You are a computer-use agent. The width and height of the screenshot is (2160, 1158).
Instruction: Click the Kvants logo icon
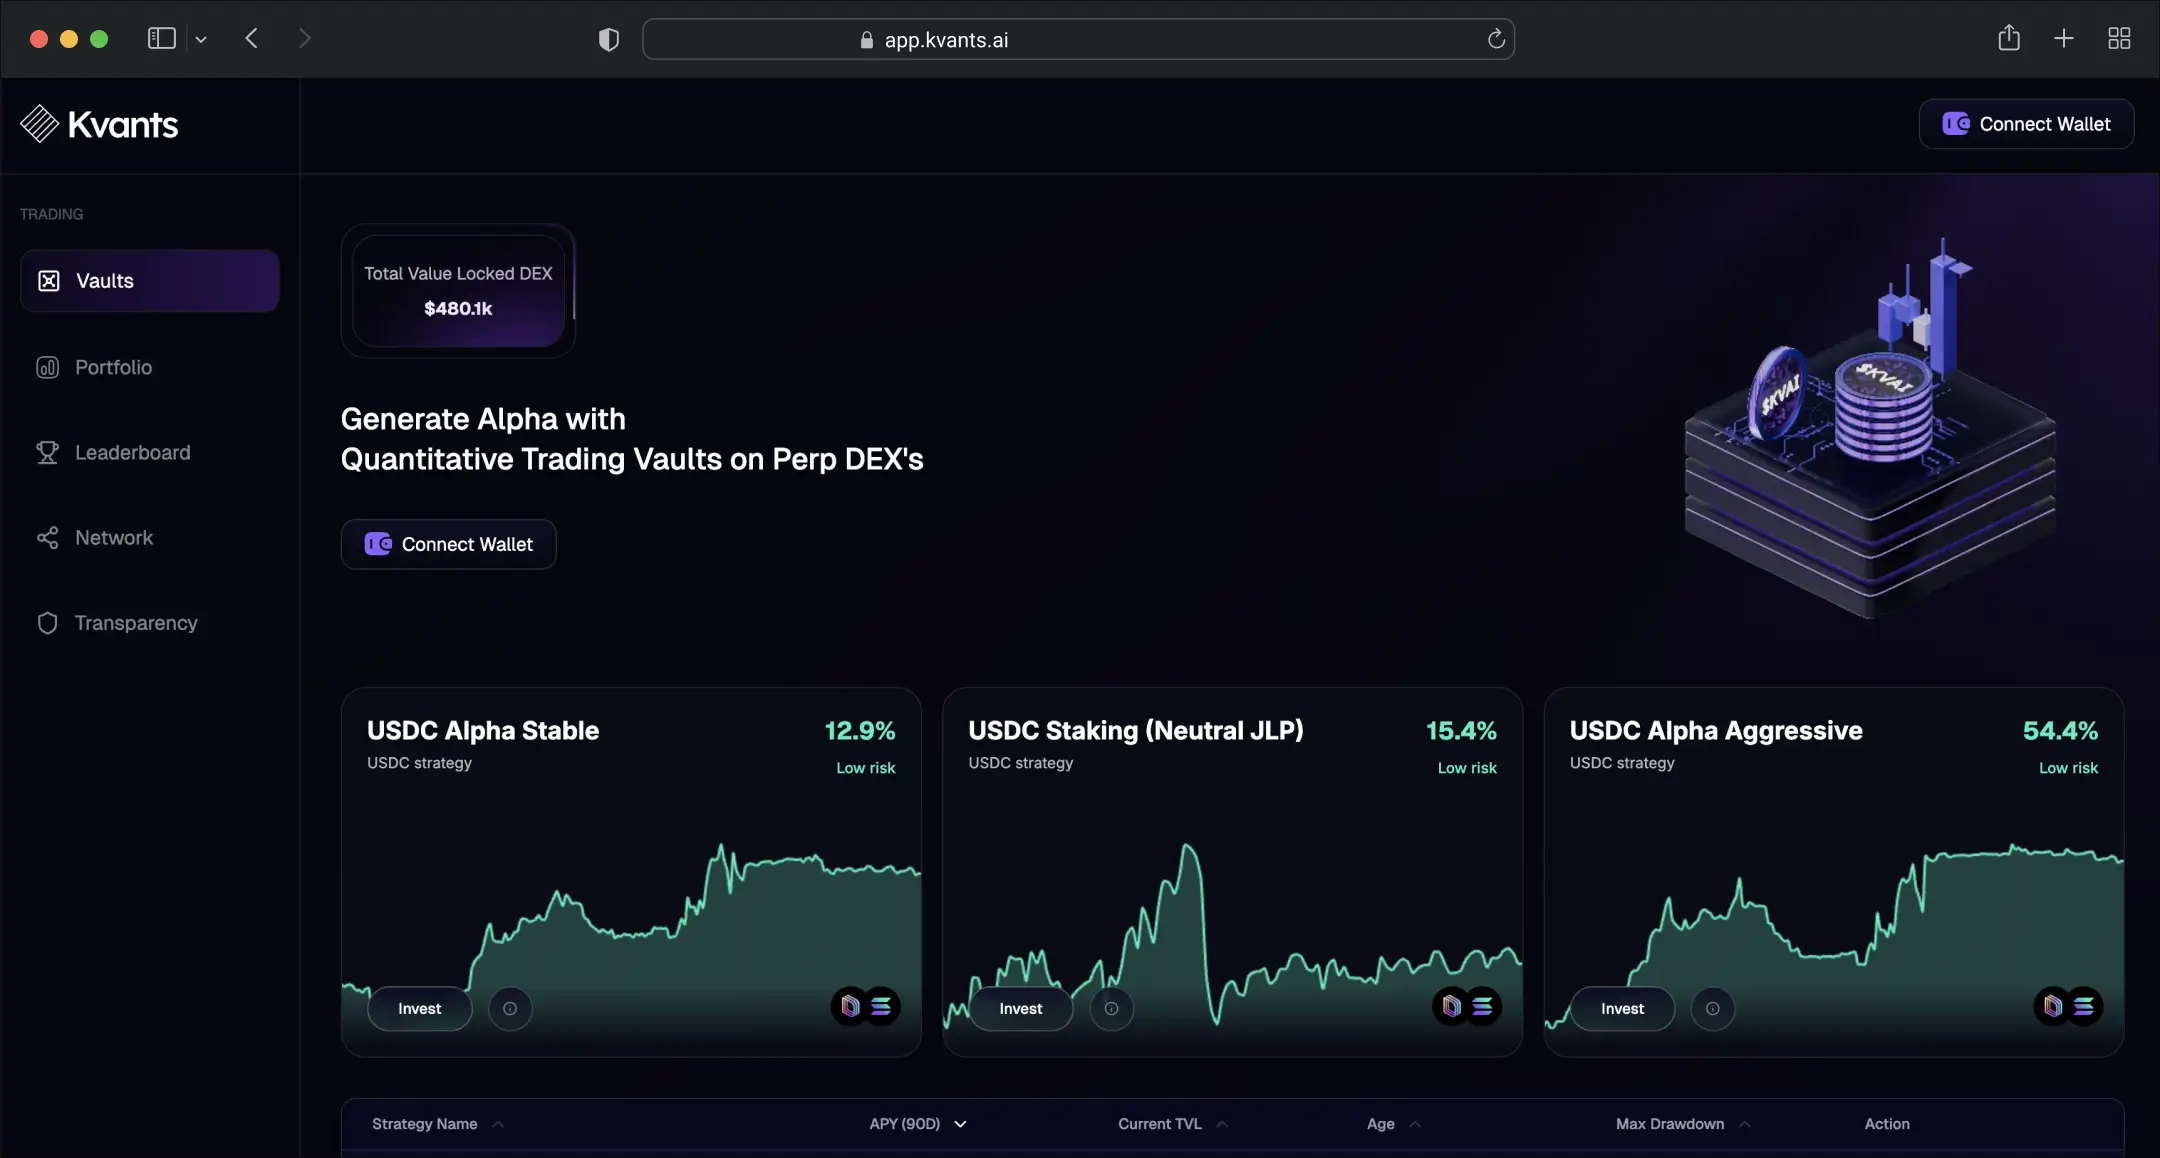pos(40,124)
